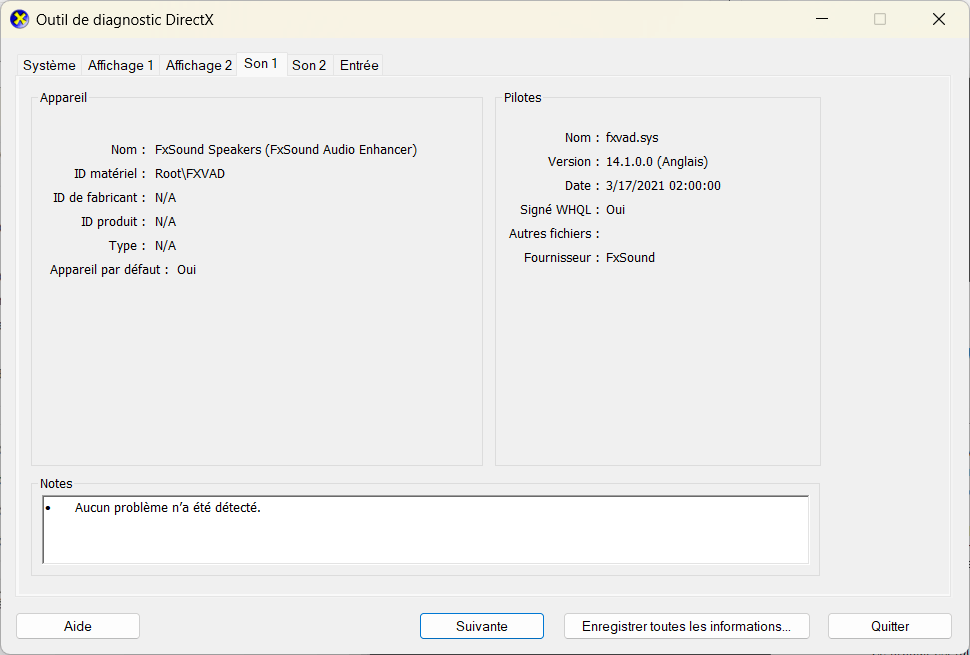This screenshot has width=970, height=655.
Task: Click the 'Pilotes' group heading
Action: coord(522,98)
